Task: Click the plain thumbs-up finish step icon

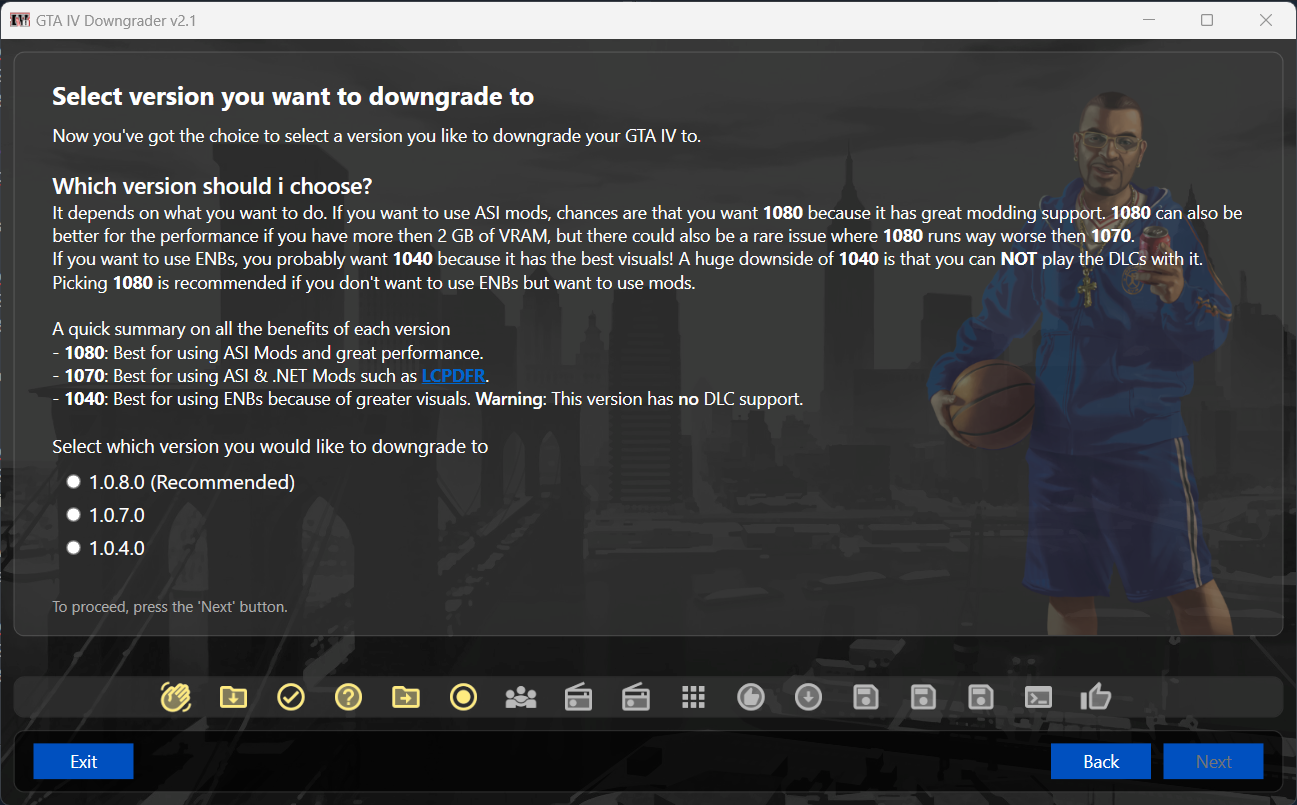Action: coord(1096,697)
